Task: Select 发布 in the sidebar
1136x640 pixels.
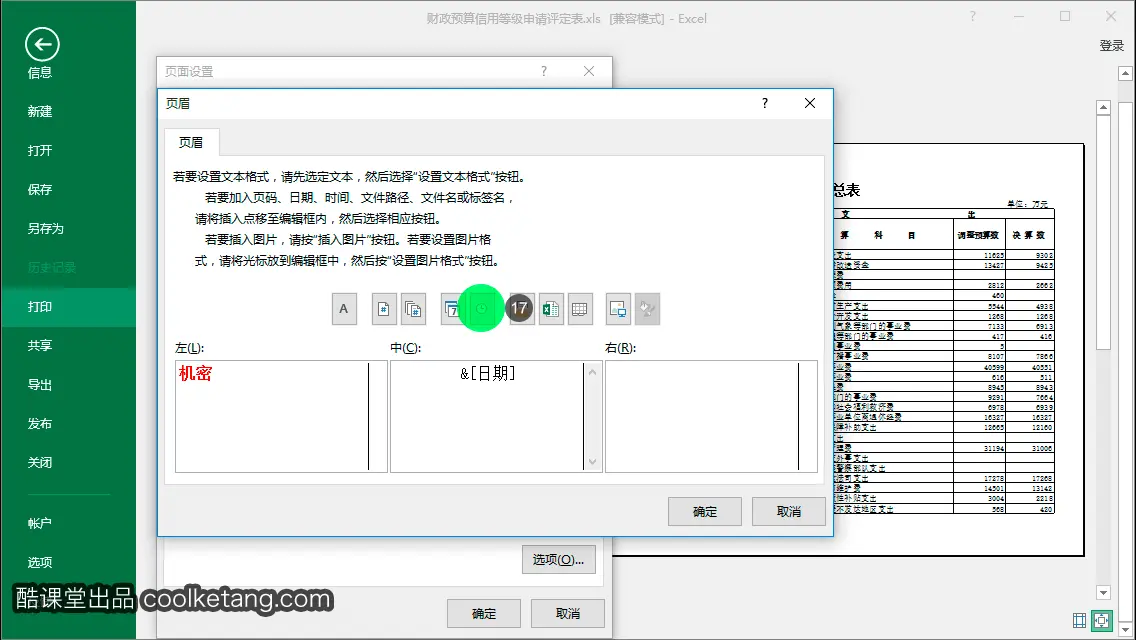Action: point(40,424)
